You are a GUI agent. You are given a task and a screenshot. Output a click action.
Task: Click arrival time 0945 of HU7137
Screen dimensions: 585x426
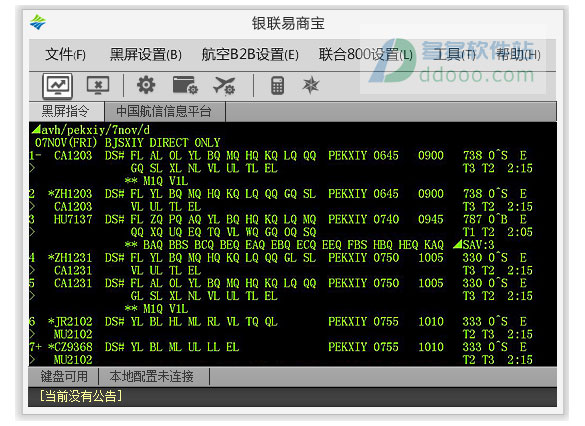[431, 219]
